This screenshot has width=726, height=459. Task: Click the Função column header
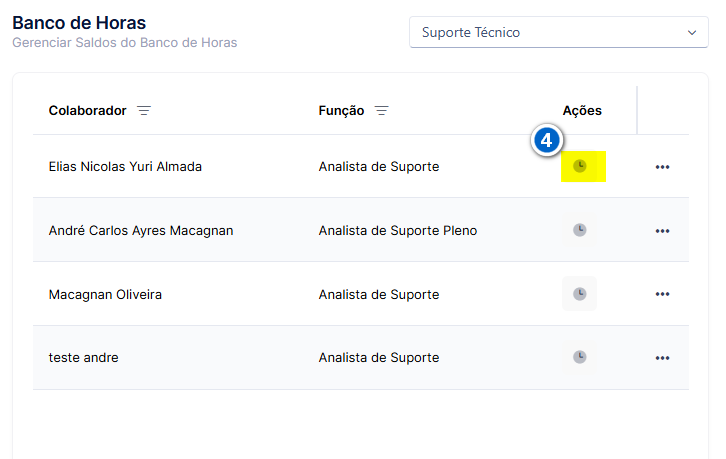(341, 111)
